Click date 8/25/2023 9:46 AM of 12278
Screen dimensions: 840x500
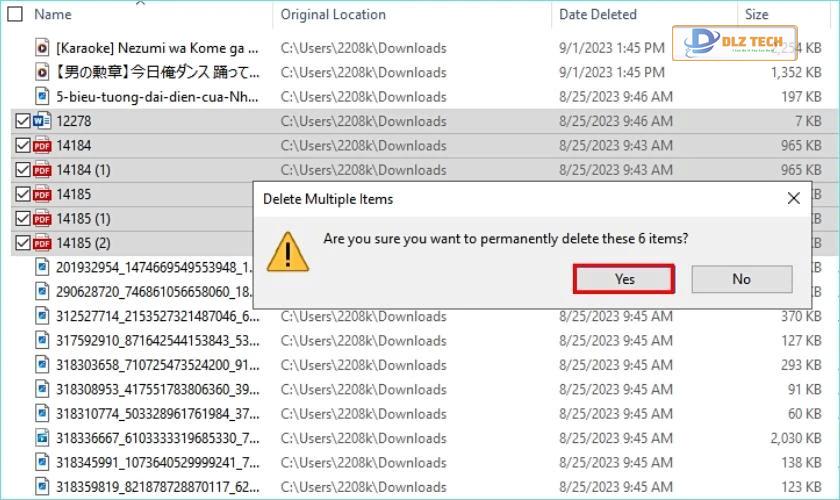(x=616, y=121)
